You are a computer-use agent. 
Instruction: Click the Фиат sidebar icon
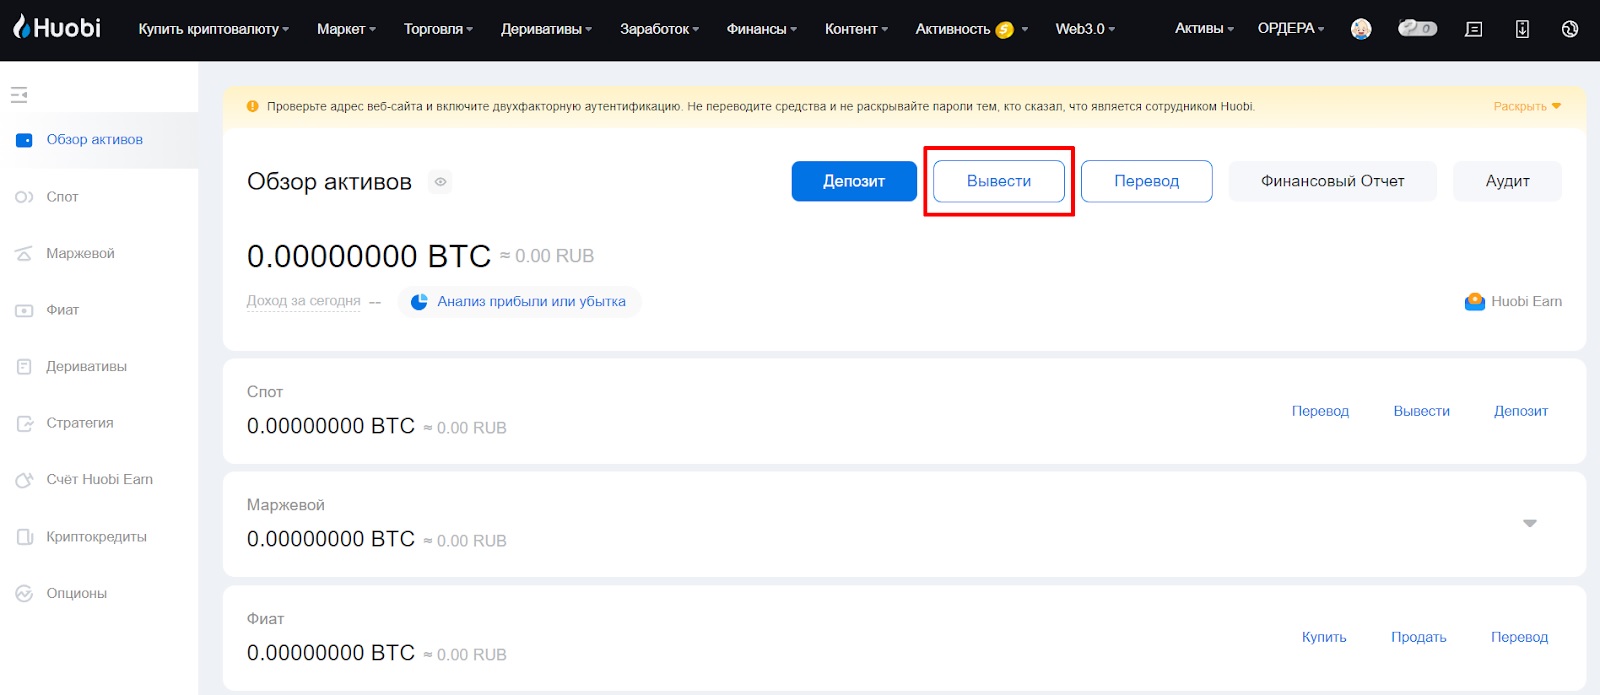click(24, 310)
